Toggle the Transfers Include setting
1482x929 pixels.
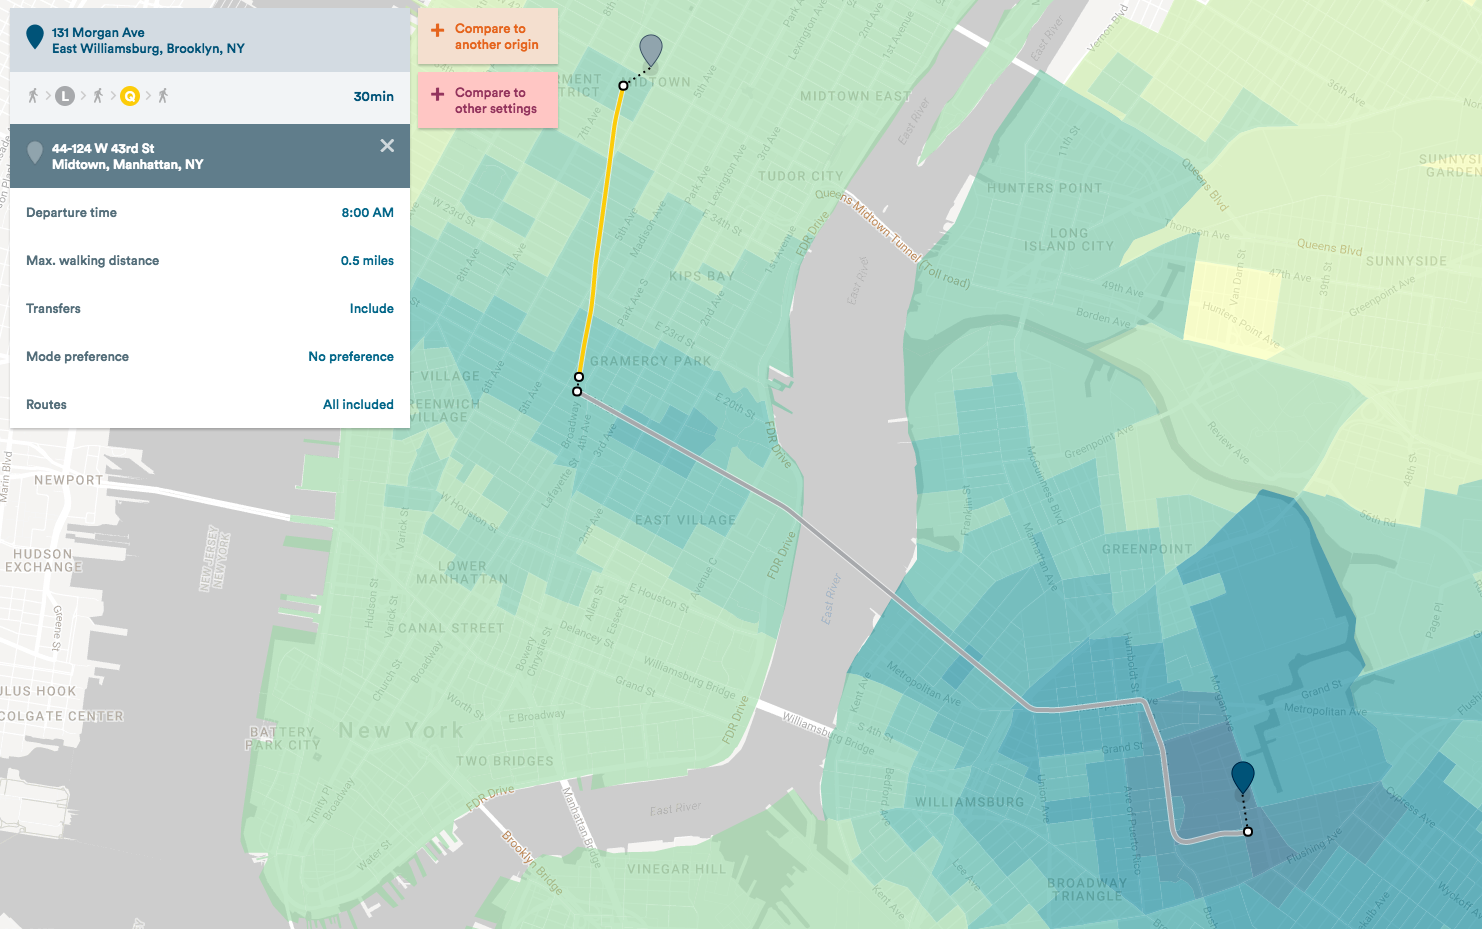(371, 309)
